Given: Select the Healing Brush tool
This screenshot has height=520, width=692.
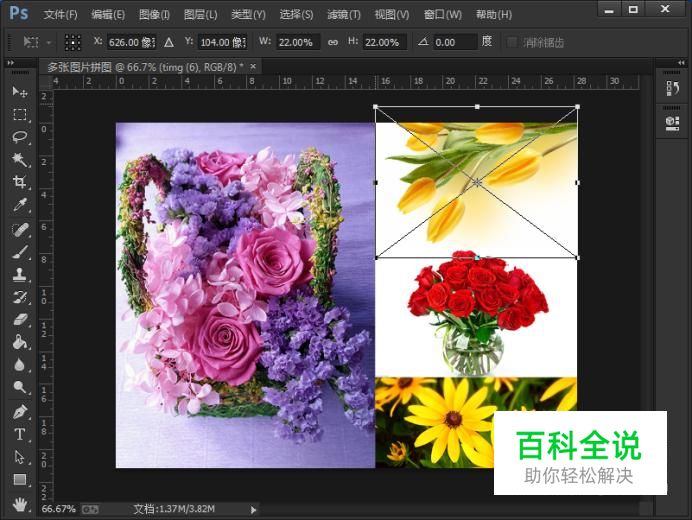Looking at the screenshot, I should [x=19, y=230].
